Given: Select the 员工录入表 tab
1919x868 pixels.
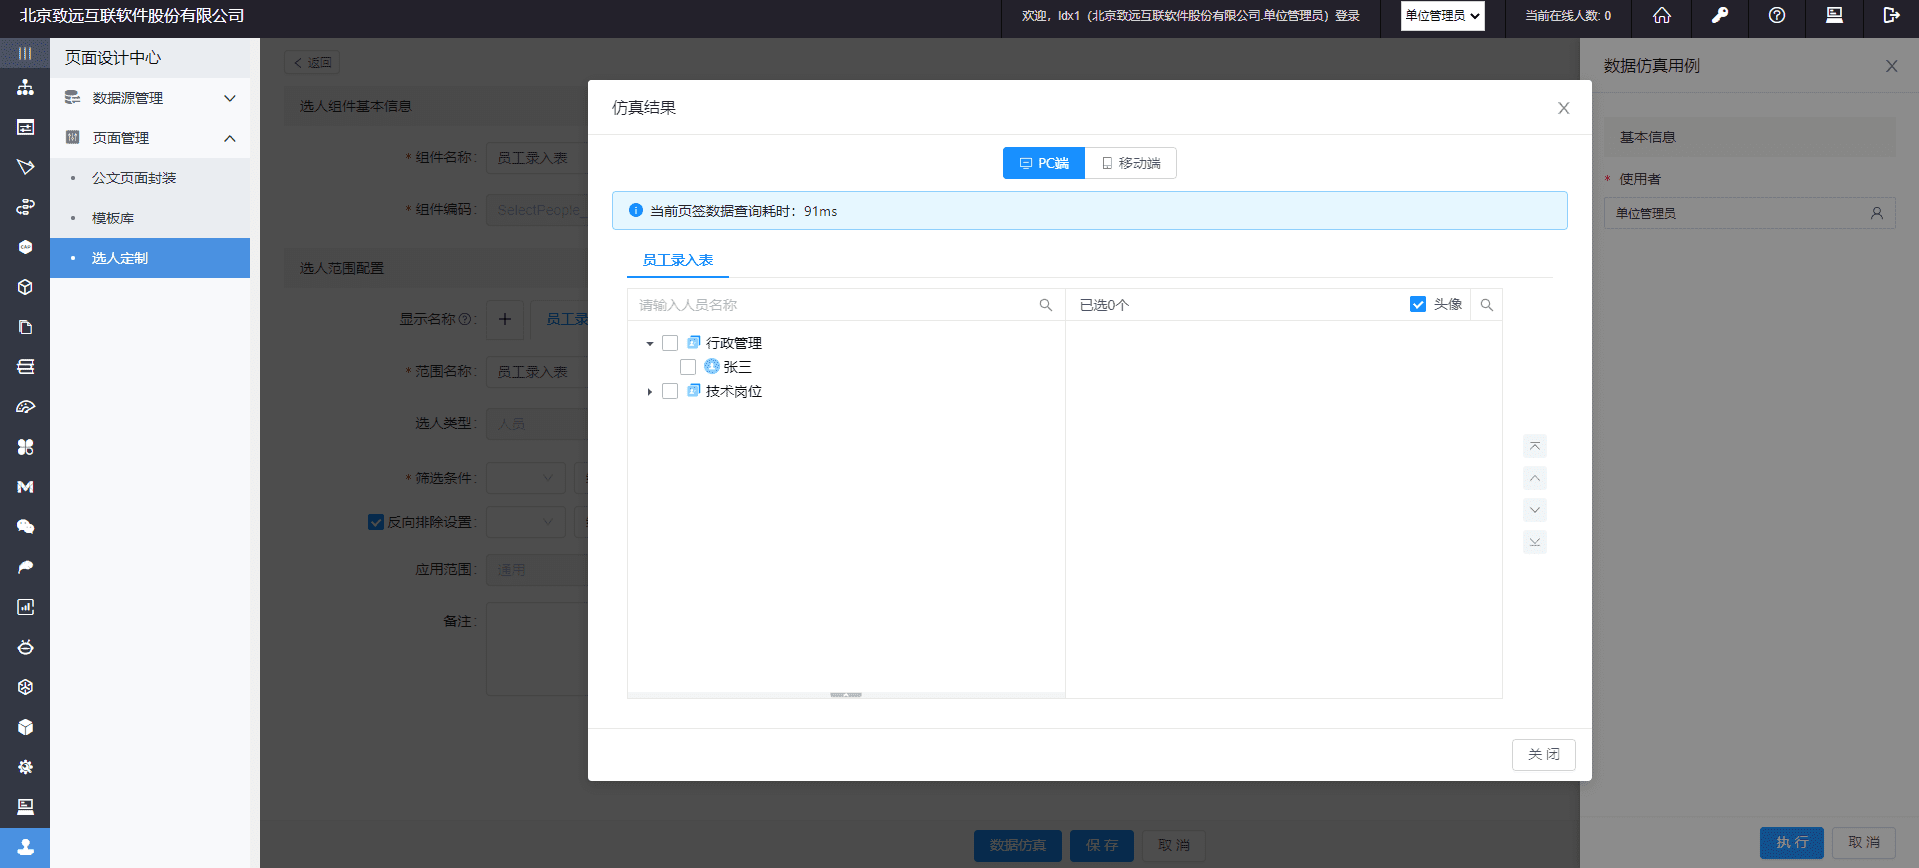Looking at the screenshot, I should [678, 260].
